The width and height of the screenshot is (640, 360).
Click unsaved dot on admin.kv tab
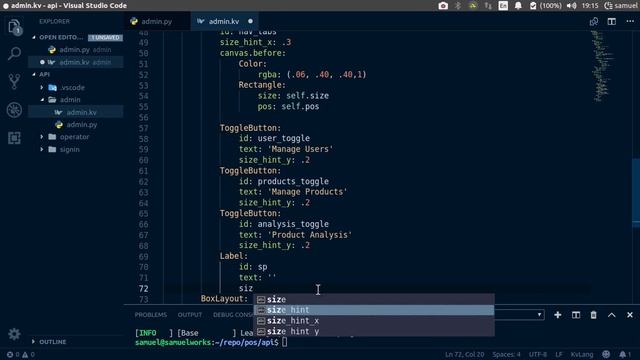tap(250, 21)
